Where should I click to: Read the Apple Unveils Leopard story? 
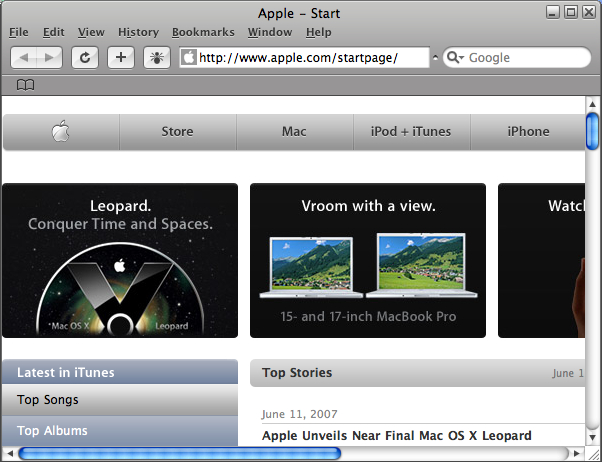(x=396, y=436)
